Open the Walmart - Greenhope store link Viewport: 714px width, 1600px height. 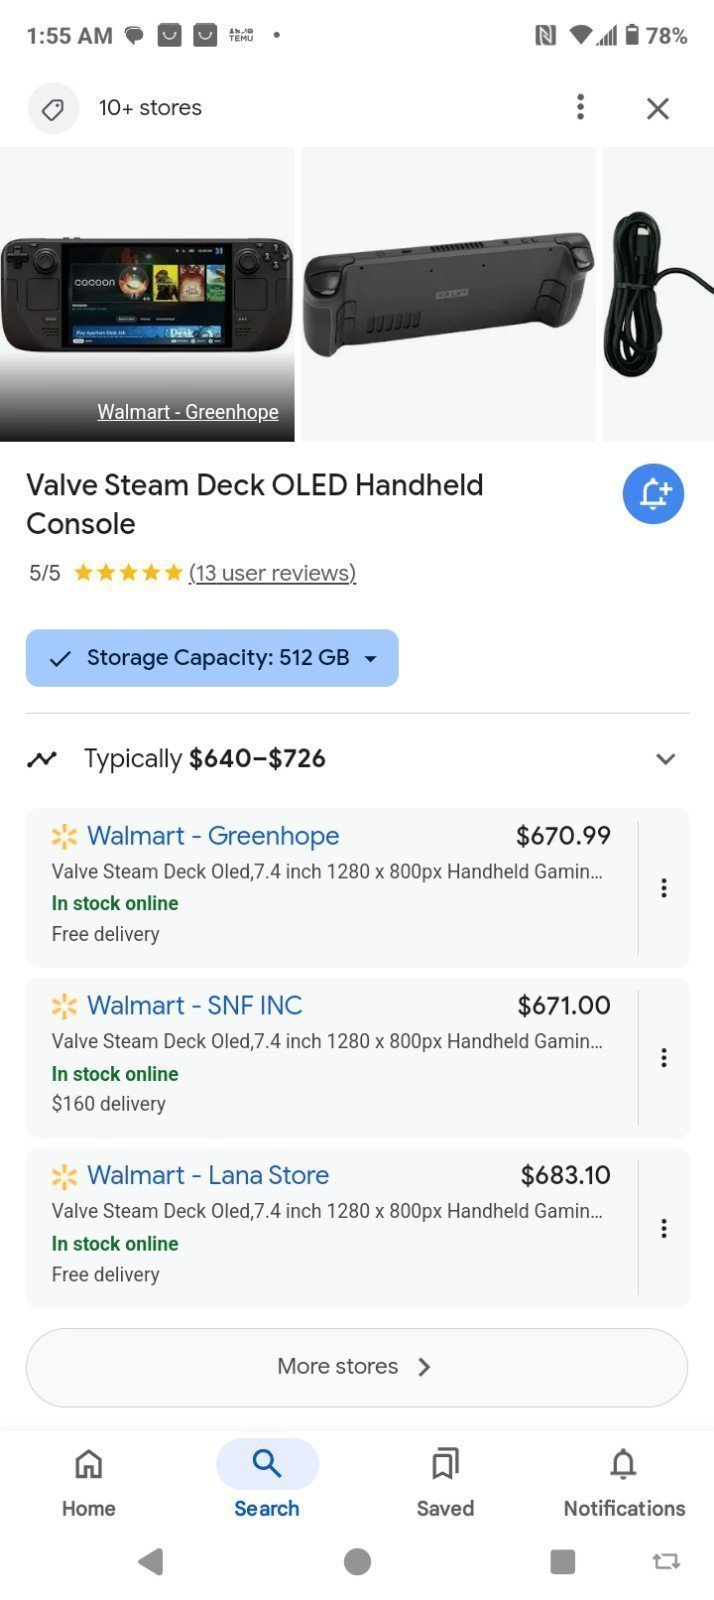pyautogui.click(x=213, y=836)
